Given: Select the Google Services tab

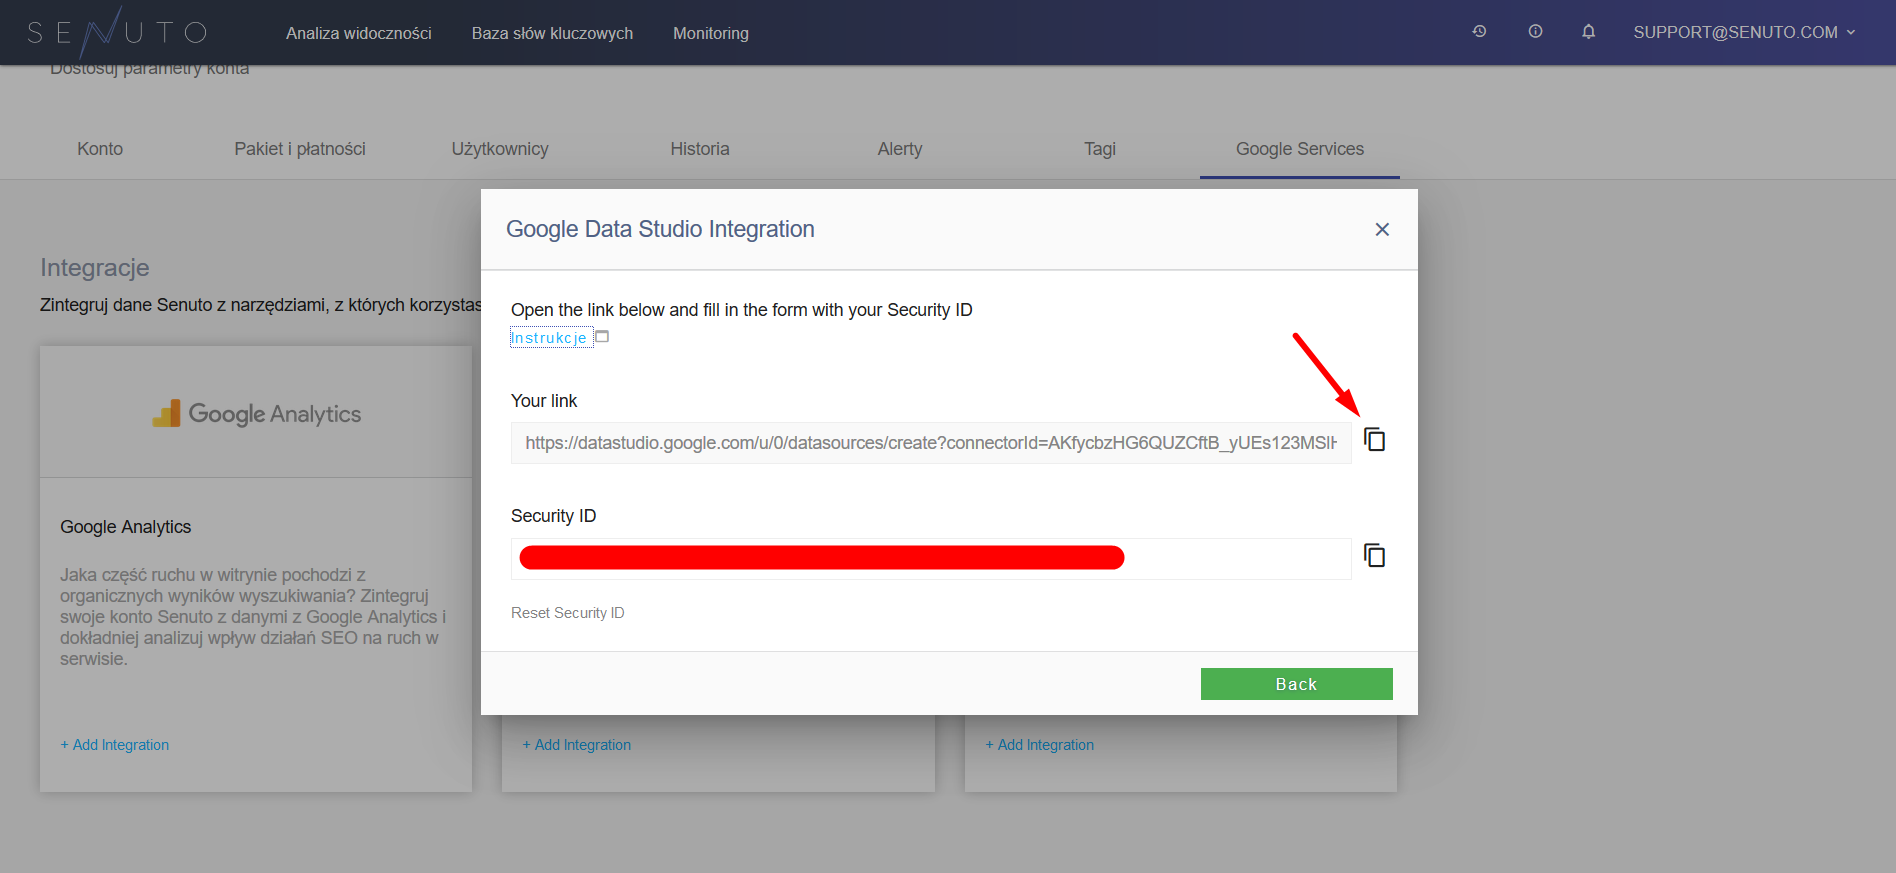Looking at the screenshot, I should [1300, 149].
